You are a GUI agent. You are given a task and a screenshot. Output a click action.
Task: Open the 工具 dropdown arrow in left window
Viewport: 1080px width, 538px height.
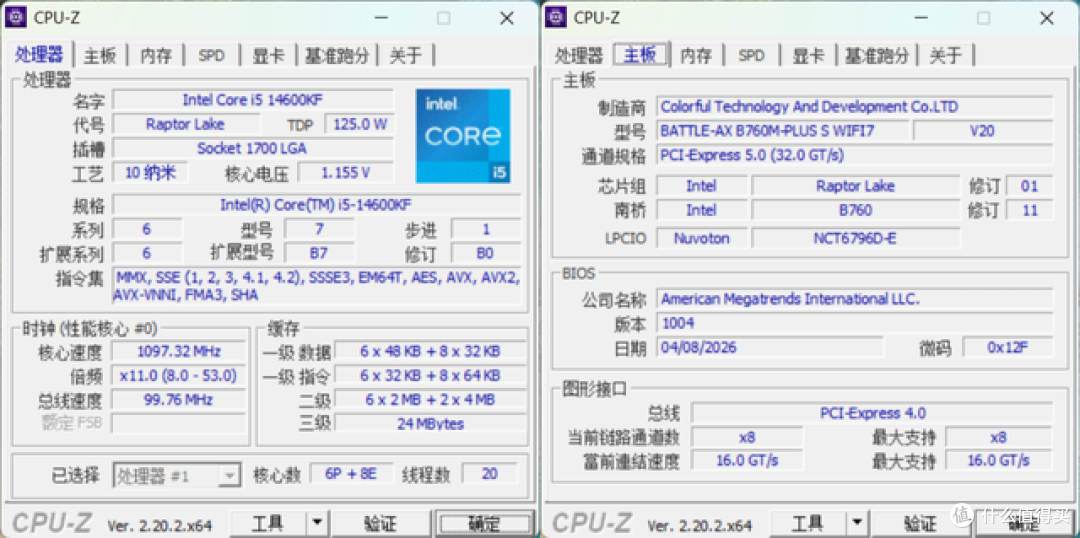[316, 525]
